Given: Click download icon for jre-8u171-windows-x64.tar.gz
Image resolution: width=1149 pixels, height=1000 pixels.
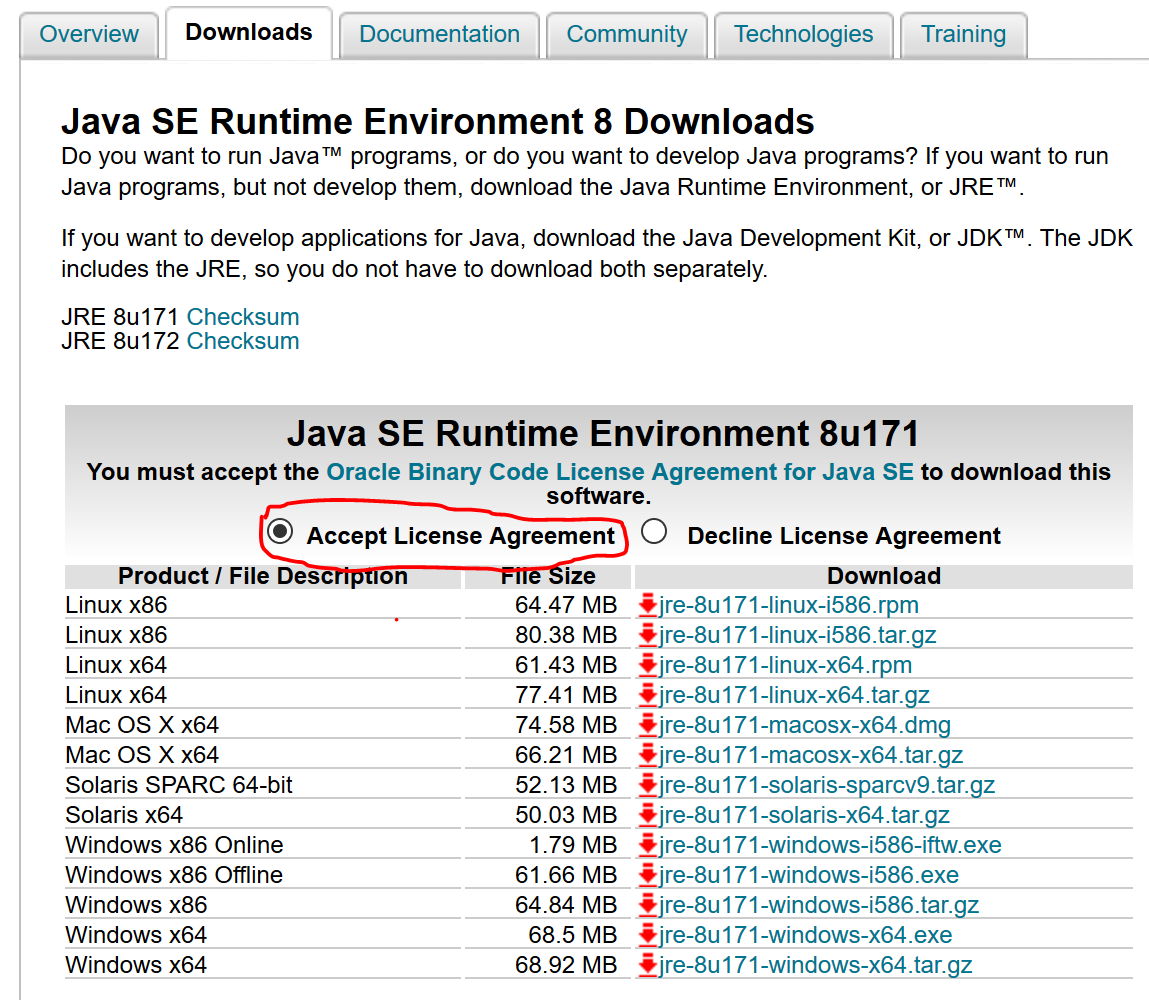Looking at the screenshot, I should point(648,965).
